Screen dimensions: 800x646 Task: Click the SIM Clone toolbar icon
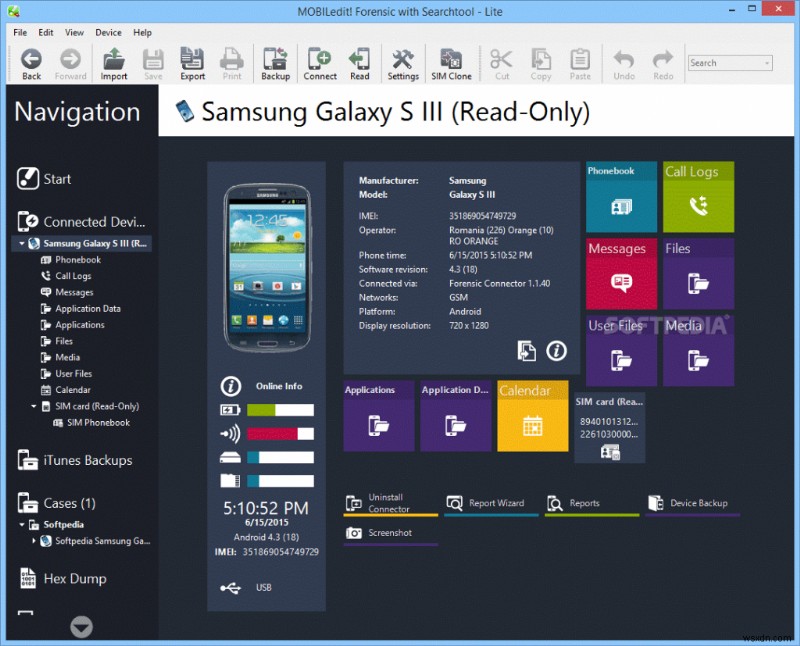pyautogui.click(x=451, y=61)
